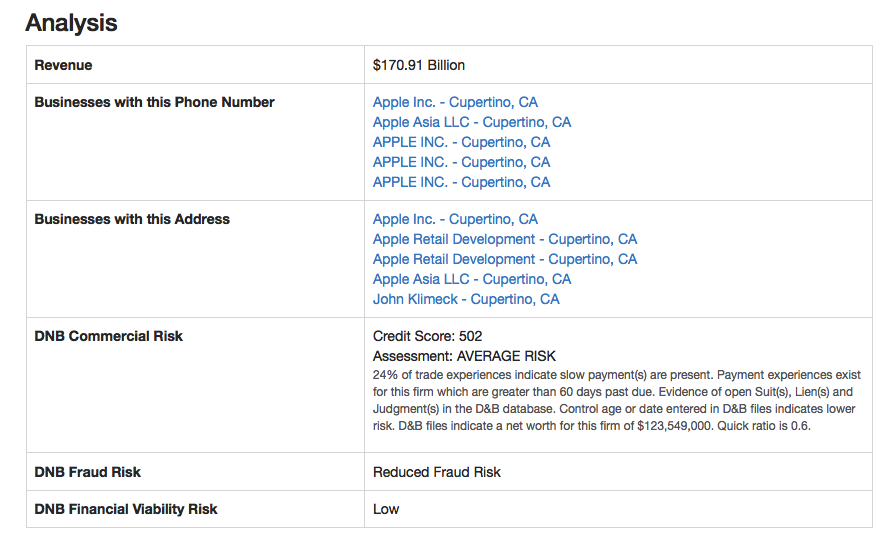Open Apple Asia LLC link in Address row
This screenshot has width=890, height=552.
click(472, 279)
